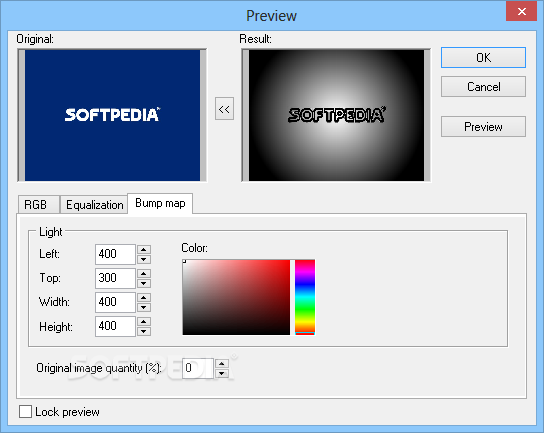Switch to the Equalization tab
The image size is (544, 433).
[x=94, y=205]
